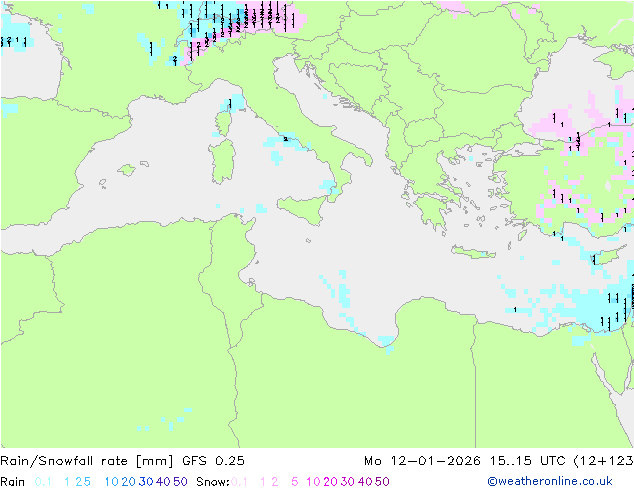
Task: Click the "15..15 UTC" time text
Action: [x=527, y=461]
